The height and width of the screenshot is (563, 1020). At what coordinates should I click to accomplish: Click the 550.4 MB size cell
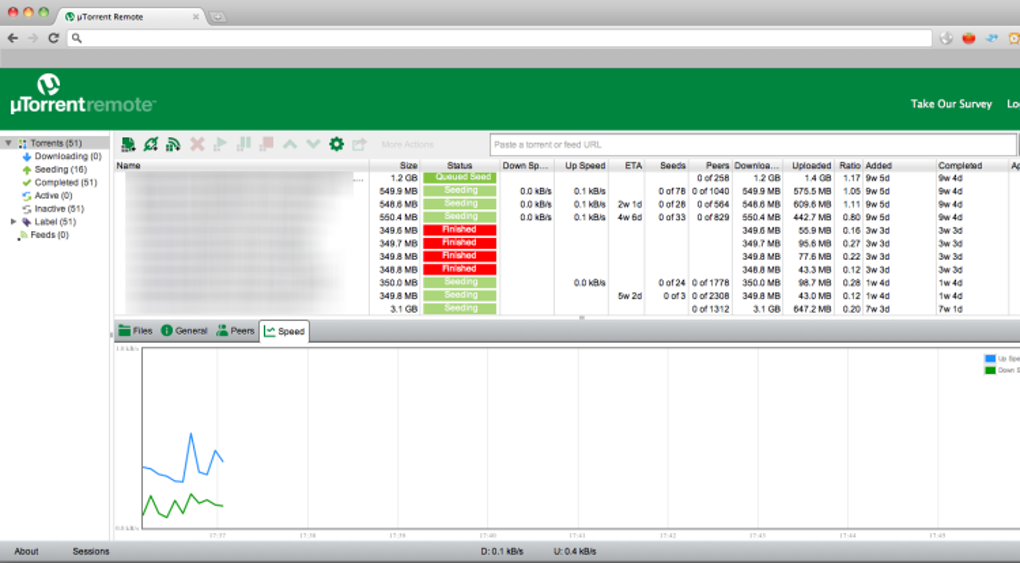click(398, 217)
